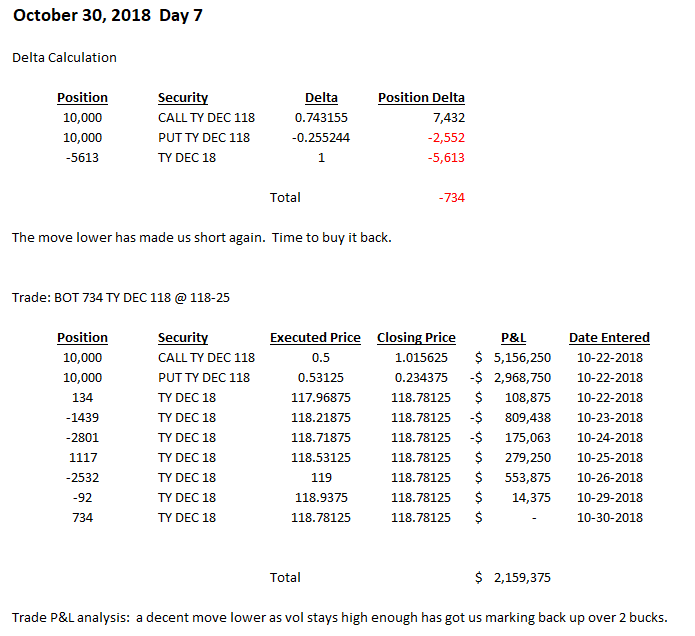Select the delta value 0.743155
Image resolution: width=695 pixels, height=636 pixels.
(321, 118)
